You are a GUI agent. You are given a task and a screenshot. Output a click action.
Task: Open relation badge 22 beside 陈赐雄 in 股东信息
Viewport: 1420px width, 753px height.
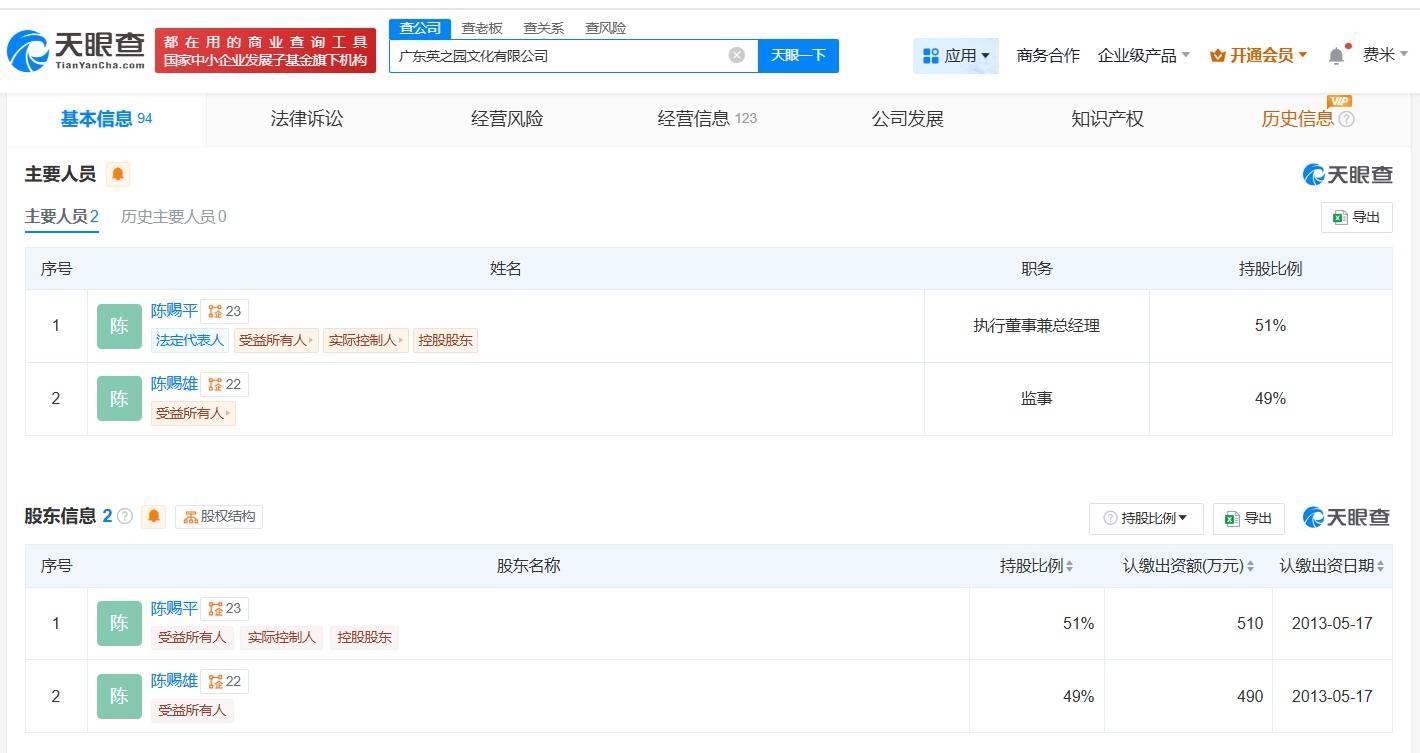[225, 681]
